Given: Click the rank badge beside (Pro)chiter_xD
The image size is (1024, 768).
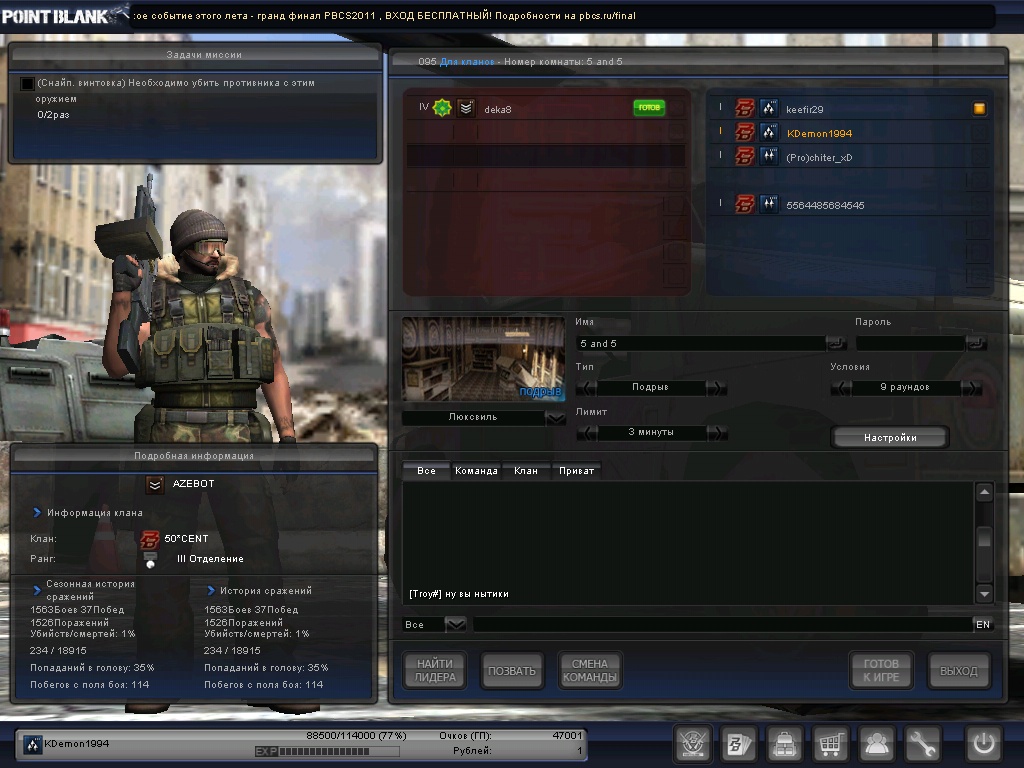Looking at the screenshot, I should pyautogui.click(x=769, y=157).
